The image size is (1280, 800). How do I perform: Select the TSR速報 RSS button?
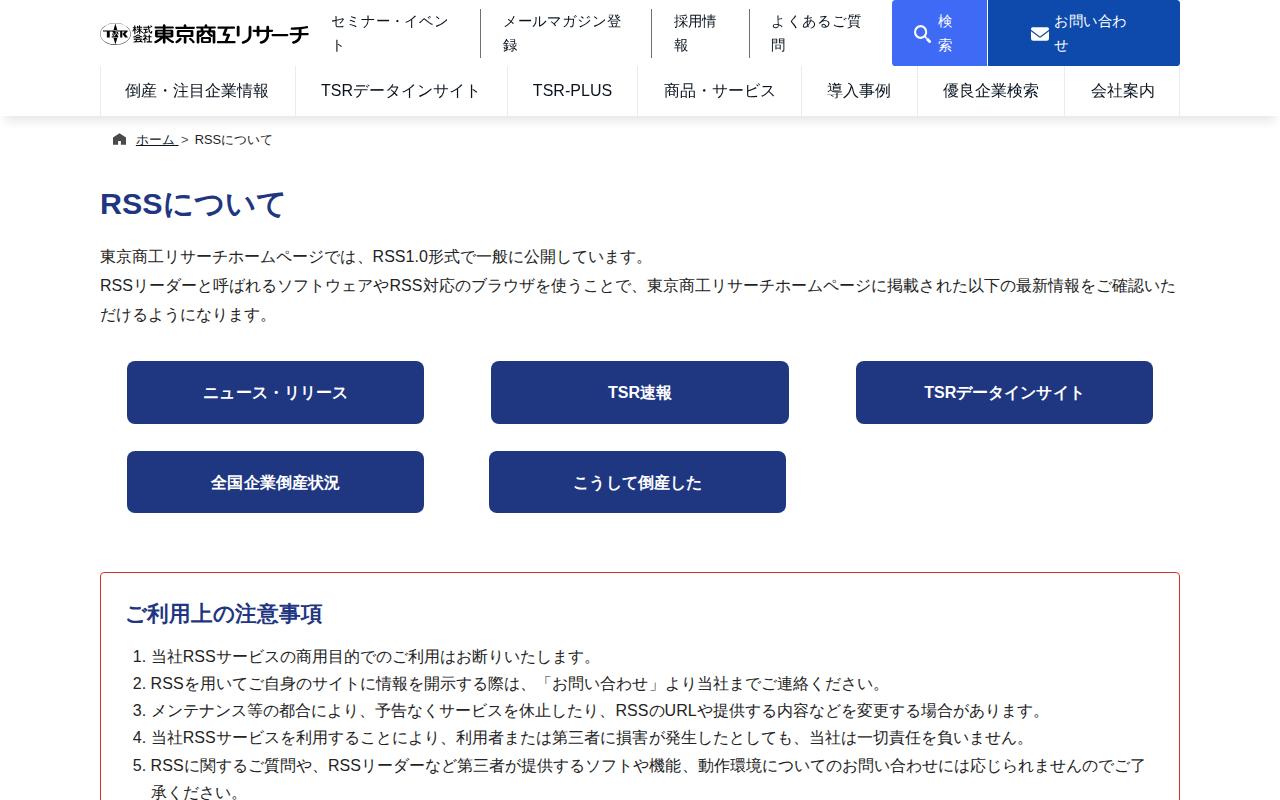(639, 392)
